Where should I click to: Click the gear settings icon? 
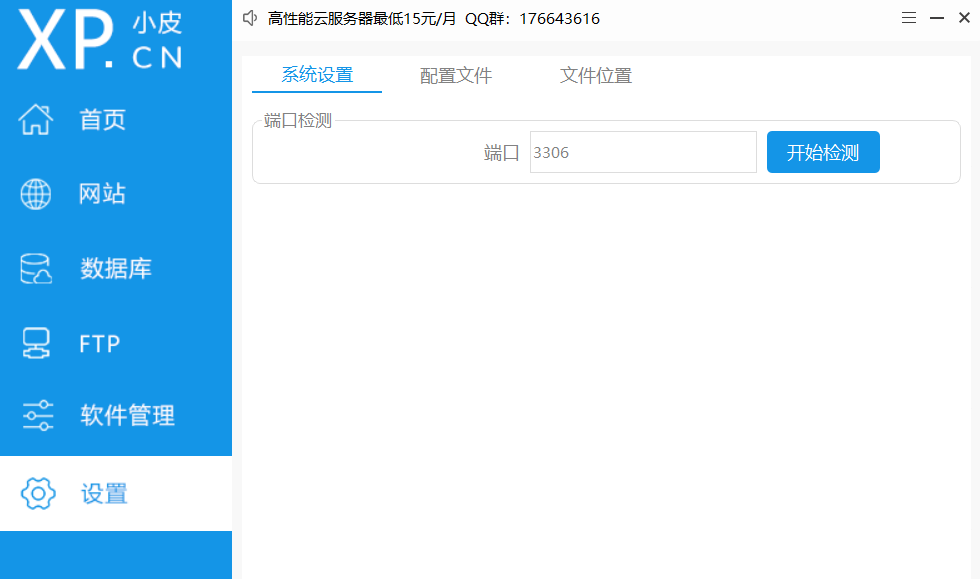[x=38, y=493]
